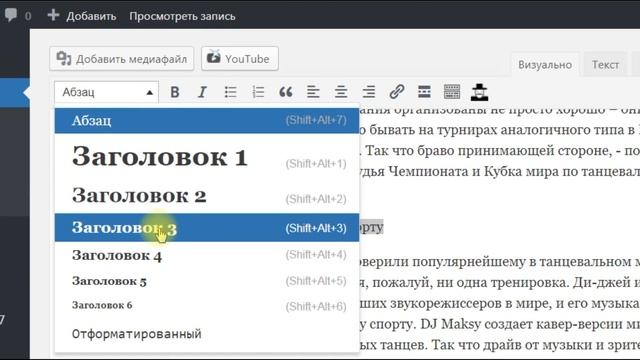Click the line 'Так что драйв от музыки'

(500, 345)
